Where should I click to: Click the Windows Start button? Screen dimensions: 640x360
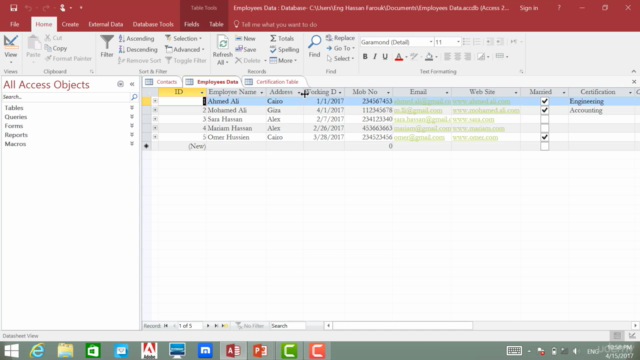point(11,351)
